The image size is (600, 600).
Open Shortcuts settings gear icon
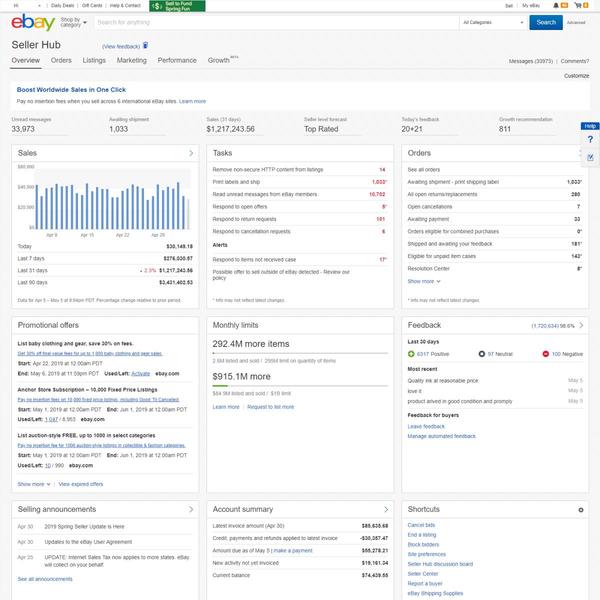point(580,510)
